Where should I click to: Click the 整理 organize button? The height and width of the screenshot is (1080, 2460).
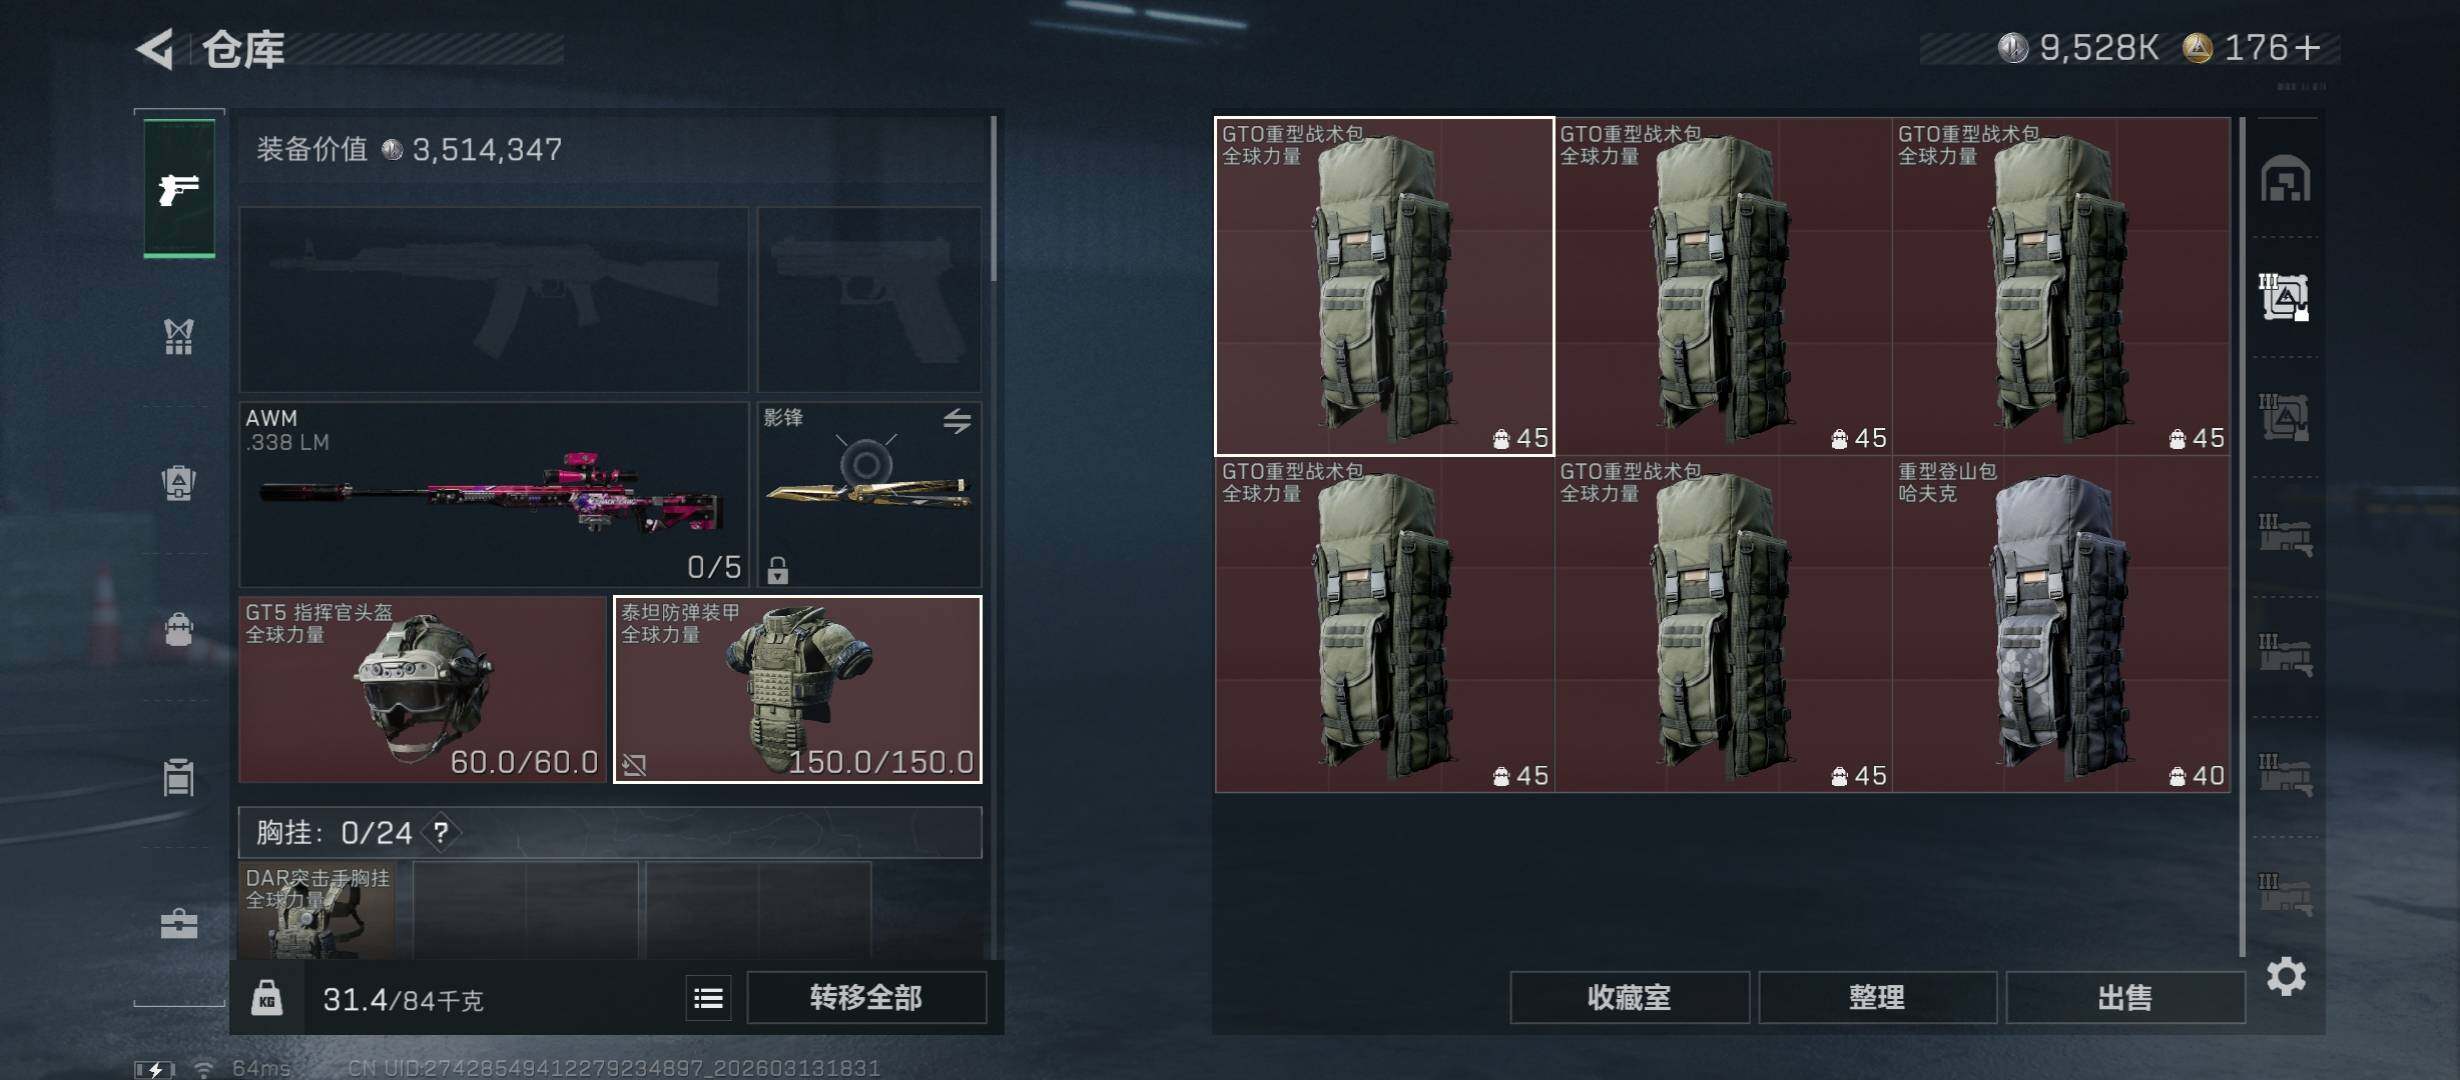(1877, 997)
